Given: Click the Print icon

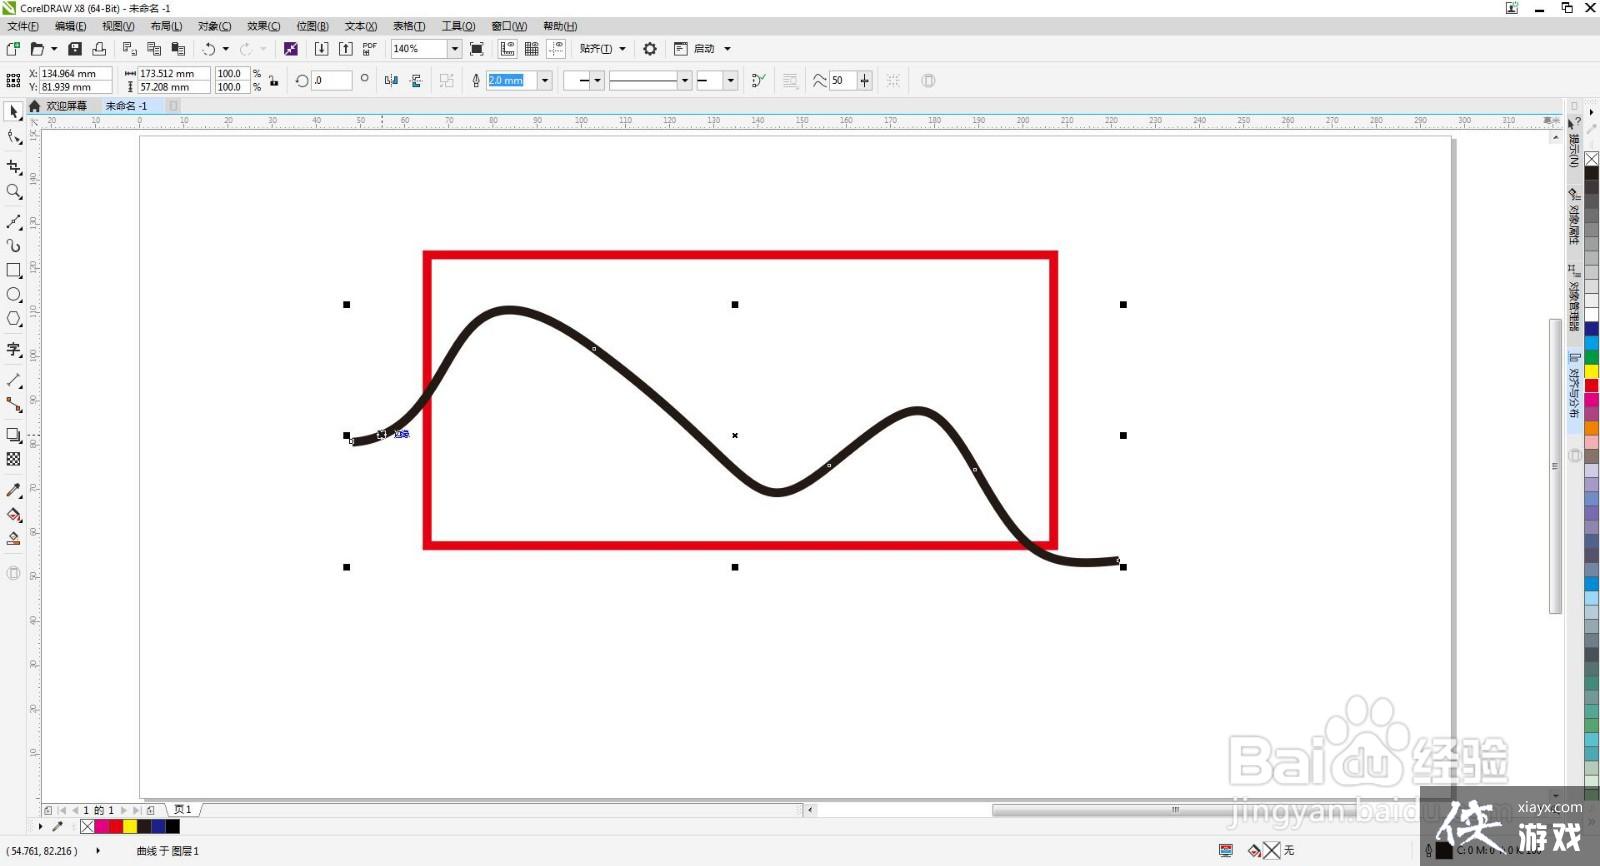Looking at the screenshot, I should [99, 48].
